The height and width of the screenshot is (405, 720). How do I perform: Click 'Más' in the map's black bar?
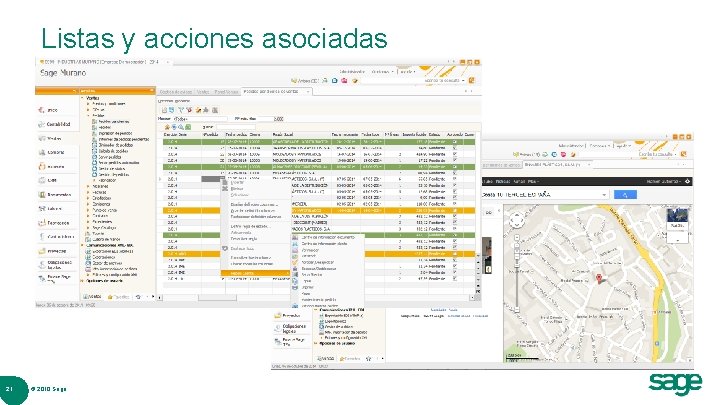(533, 181)
